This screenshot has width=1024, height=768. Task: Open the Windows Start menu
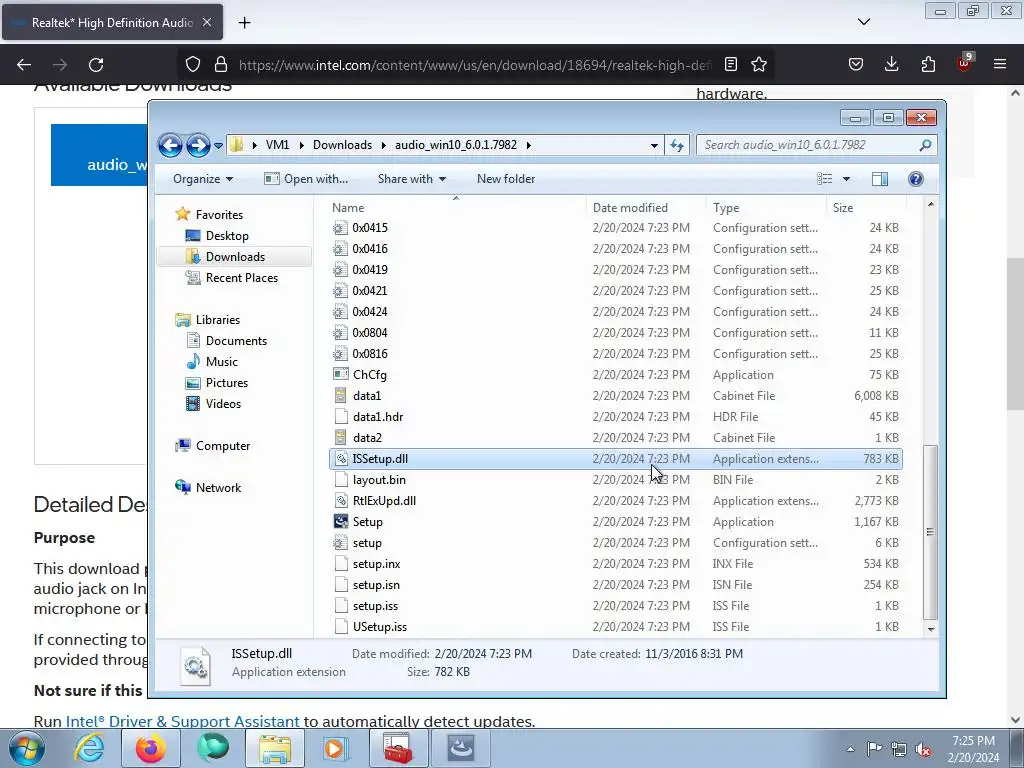coord(27,748)
